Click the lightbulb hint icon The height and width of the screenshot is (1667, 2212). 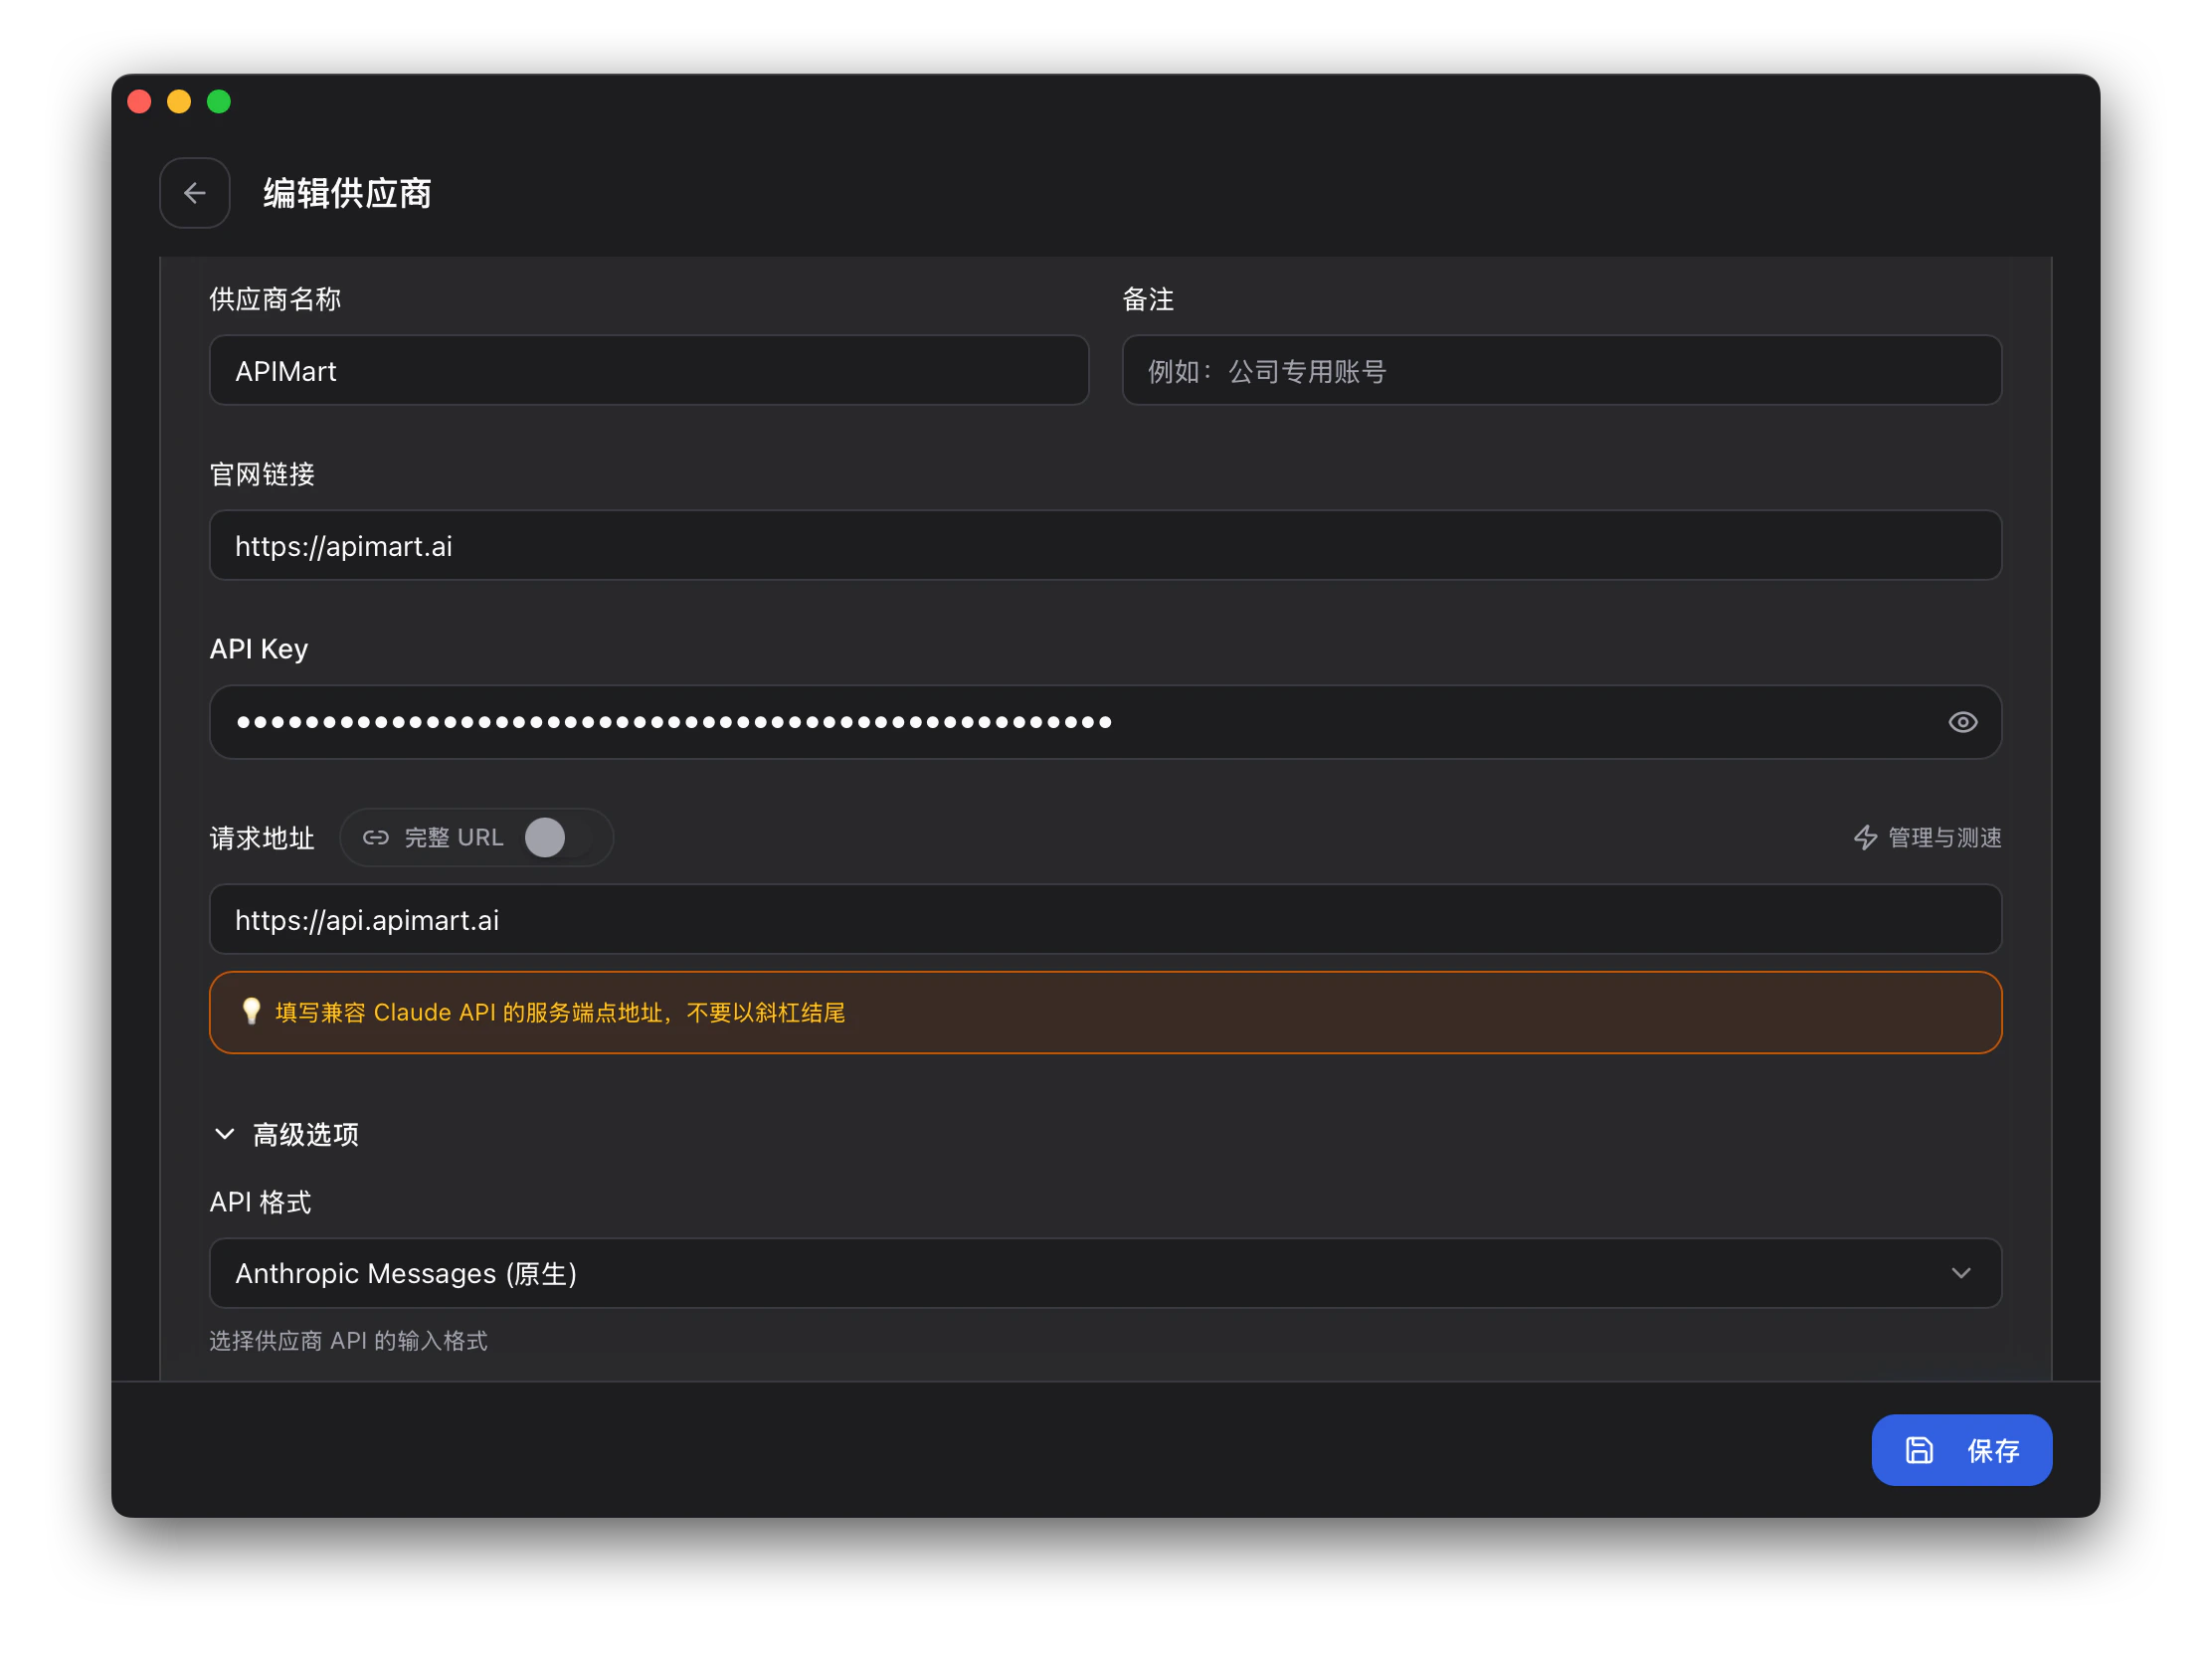click(x=251, y=1012)
